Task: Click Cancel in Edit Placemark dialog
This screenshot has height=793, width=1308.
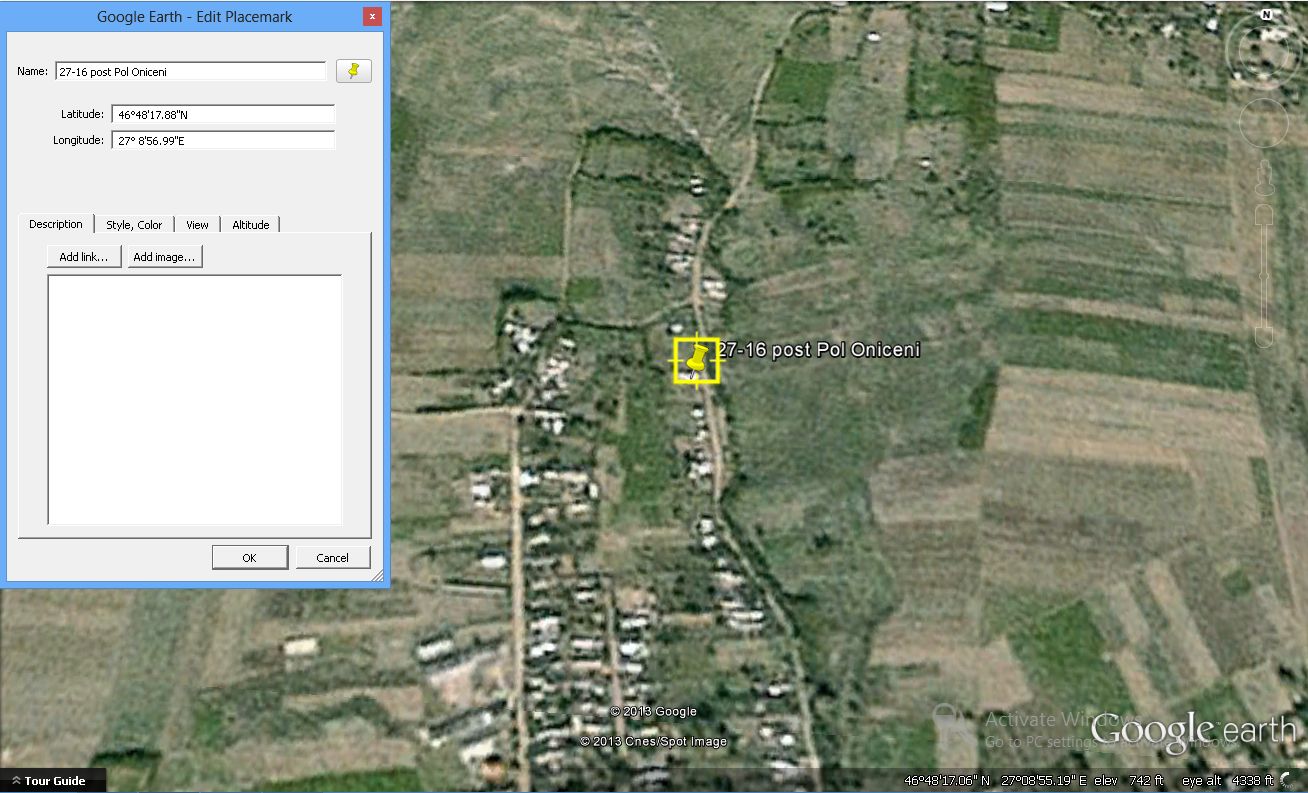Action: click(x=332, y=558)
